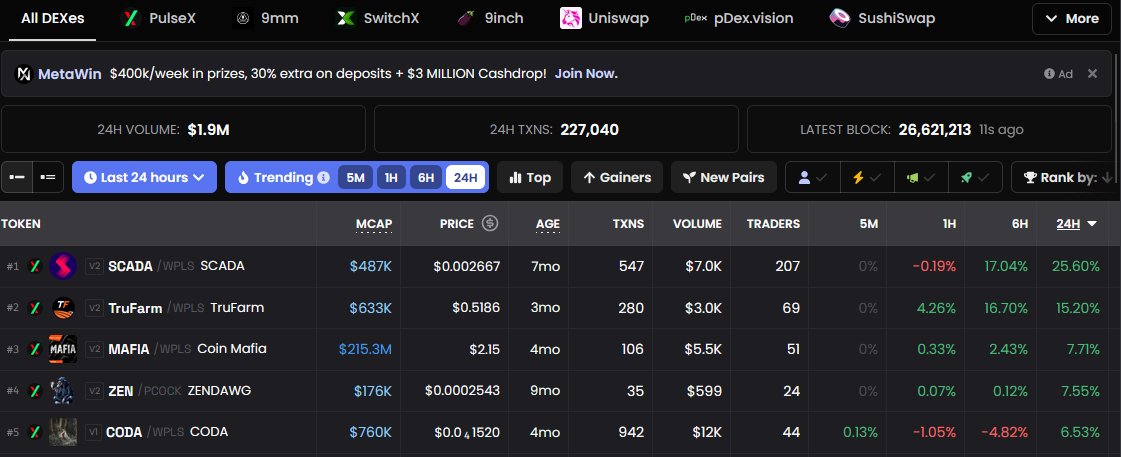The width and height of the screenshot is (1121, 457).
Task: Click the TruFarm token logo
Action: (x=63, y=308)
